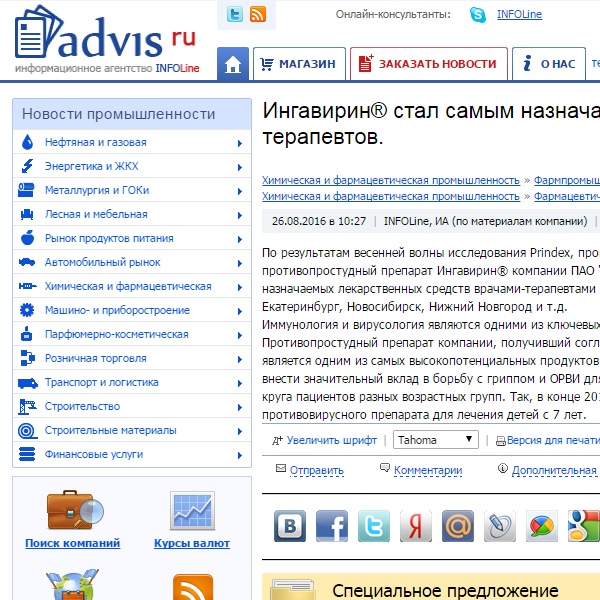
Task: Click the lightning icon for Энергетика и ЖКХ
Action: tap(27, 166)
